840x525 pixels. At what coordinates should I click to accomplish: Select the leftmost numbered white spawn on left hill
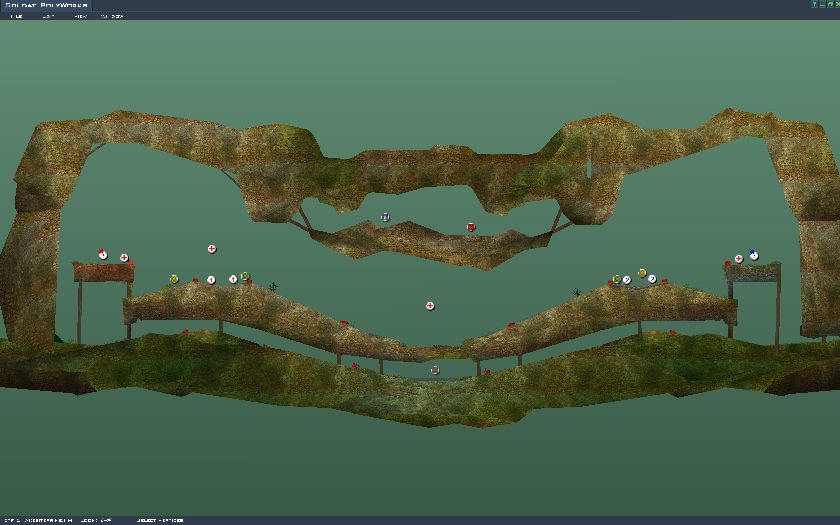(211, 280)
